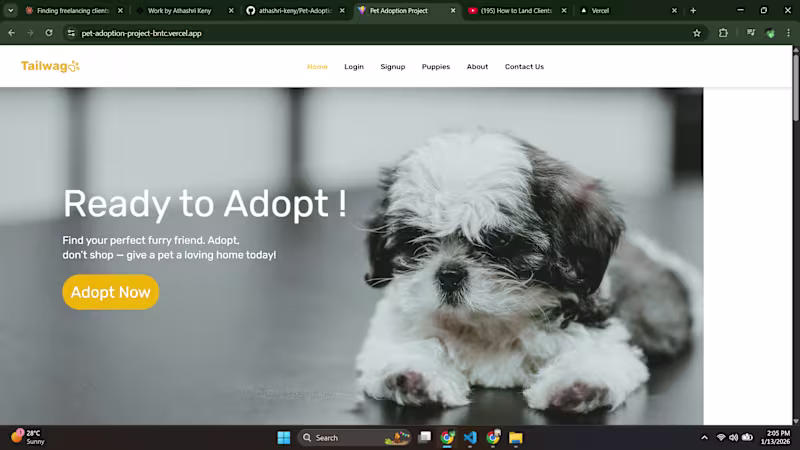This screenshot has height=450, width=800.
Task: Close the How to Land Clients tab
Action: [x=564, y=10]
